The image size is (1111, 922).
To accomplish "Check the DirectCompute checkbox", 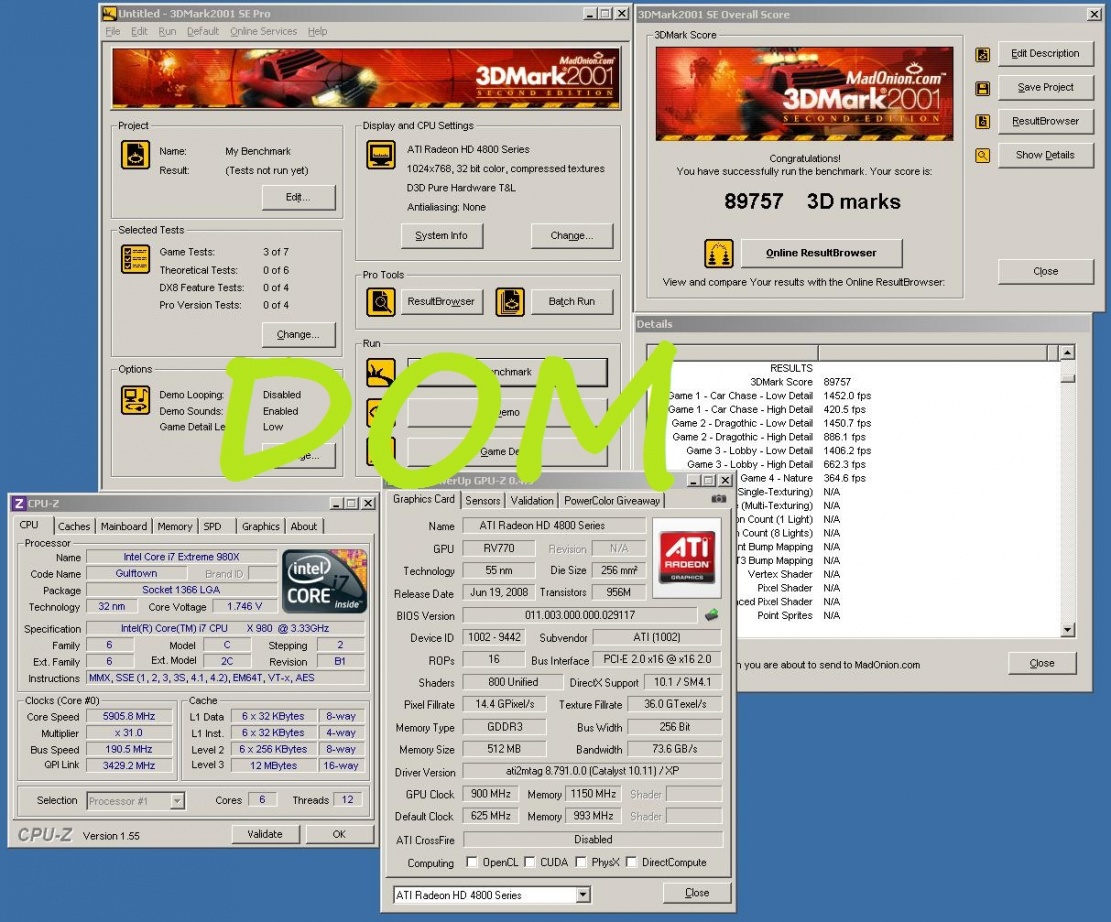I will click(631, 862).
